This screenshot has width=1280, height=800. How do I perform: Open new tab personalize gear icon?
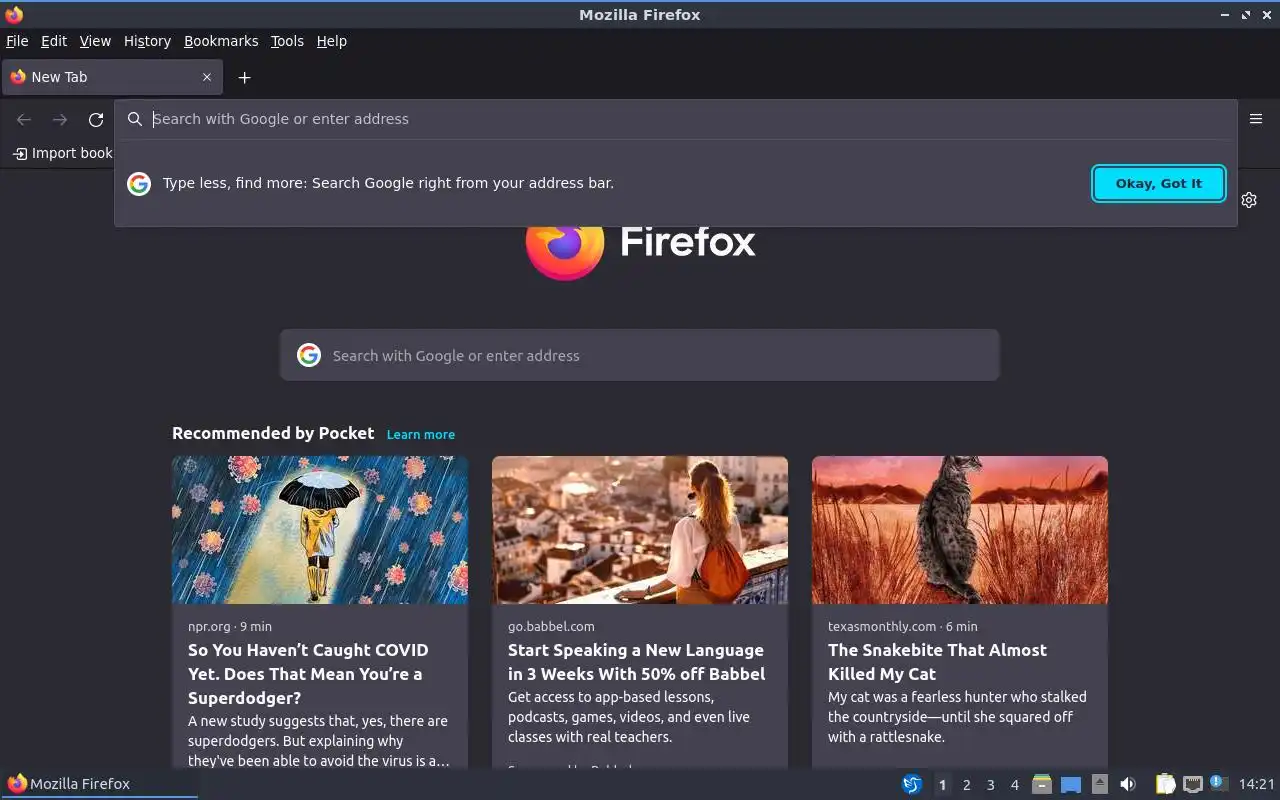(x=1249, y=200)
